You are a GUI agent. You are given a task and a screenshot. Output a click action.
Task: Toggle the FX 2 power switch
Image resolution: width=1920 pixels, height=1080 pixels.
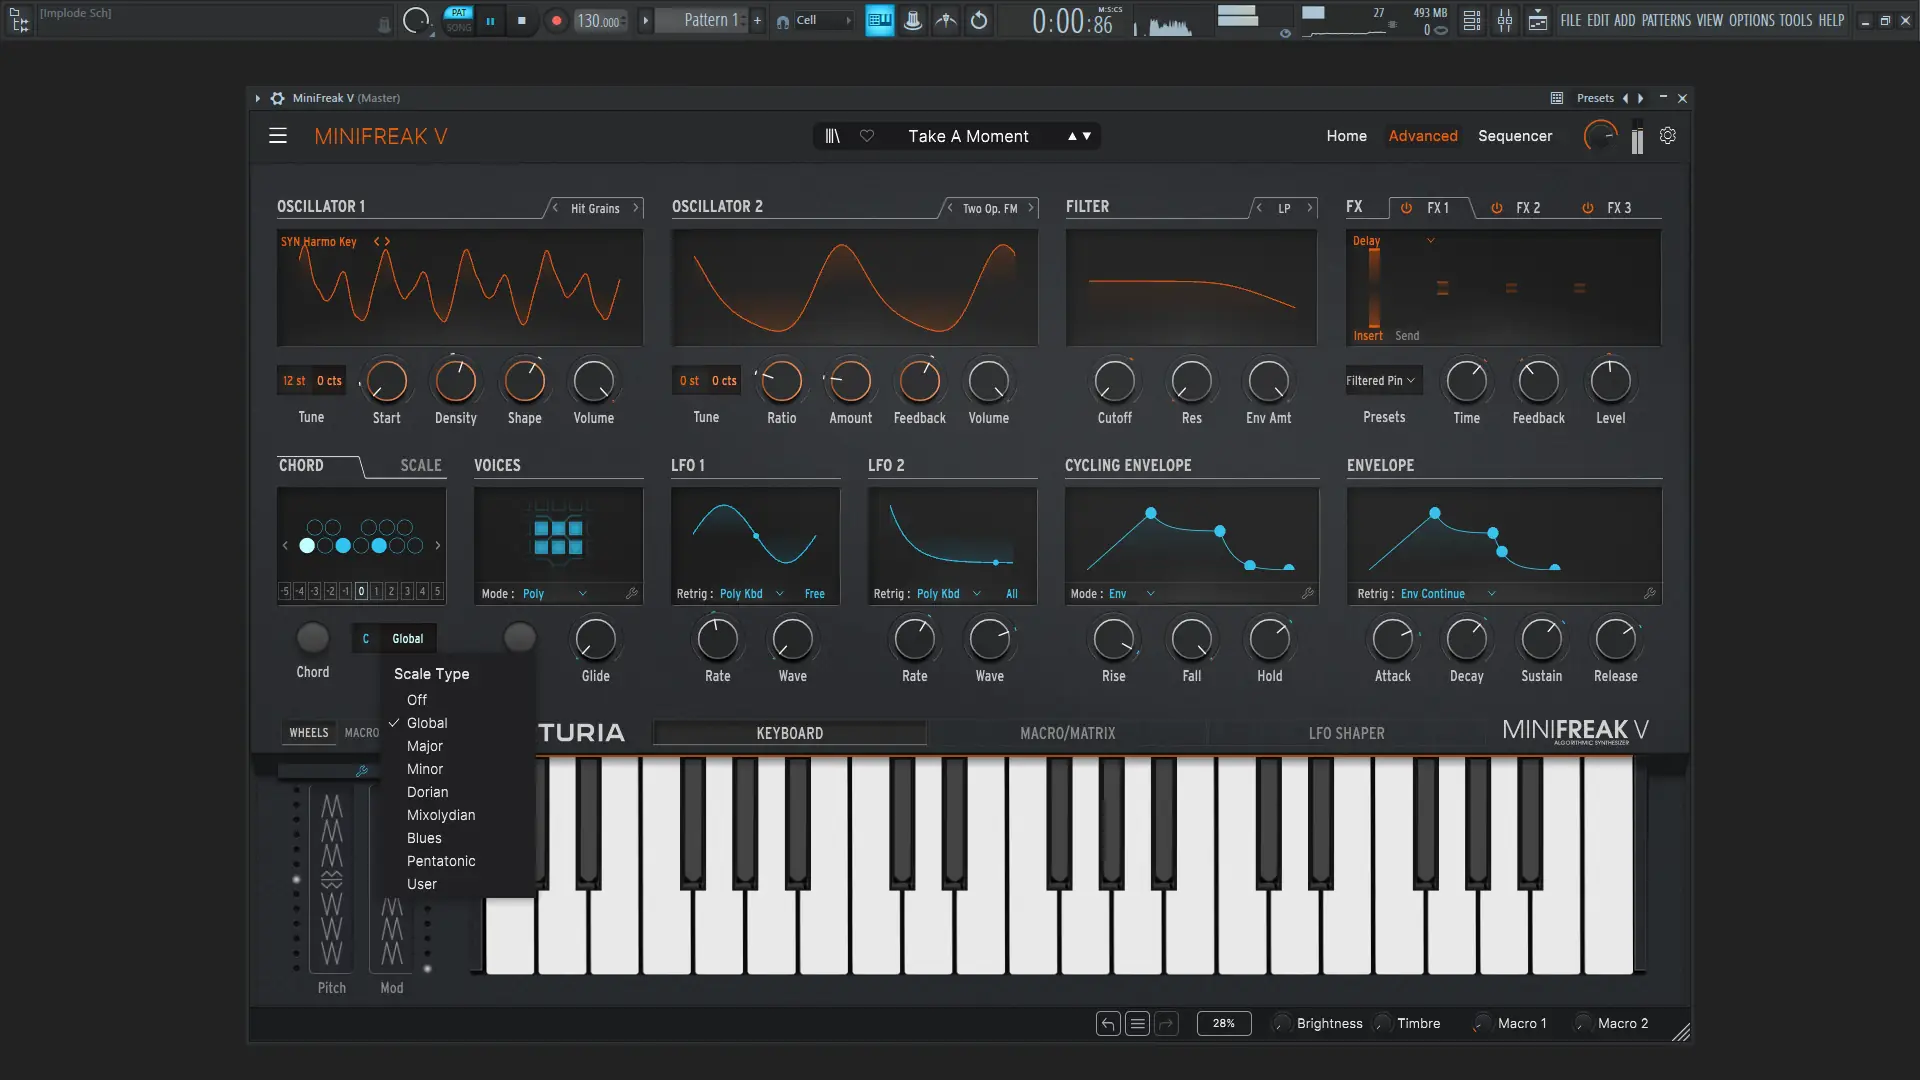[1495, 208]
